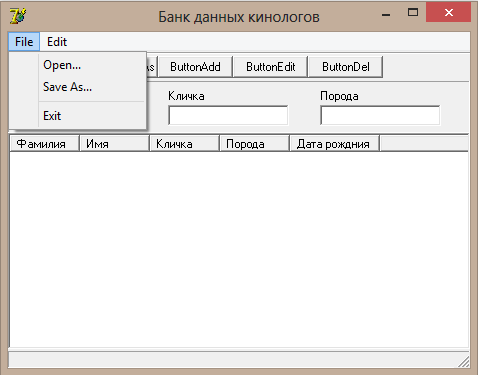Click the Дата рождения column header
Viewport: 478px width, 375px height.
[x=335, y=144]
